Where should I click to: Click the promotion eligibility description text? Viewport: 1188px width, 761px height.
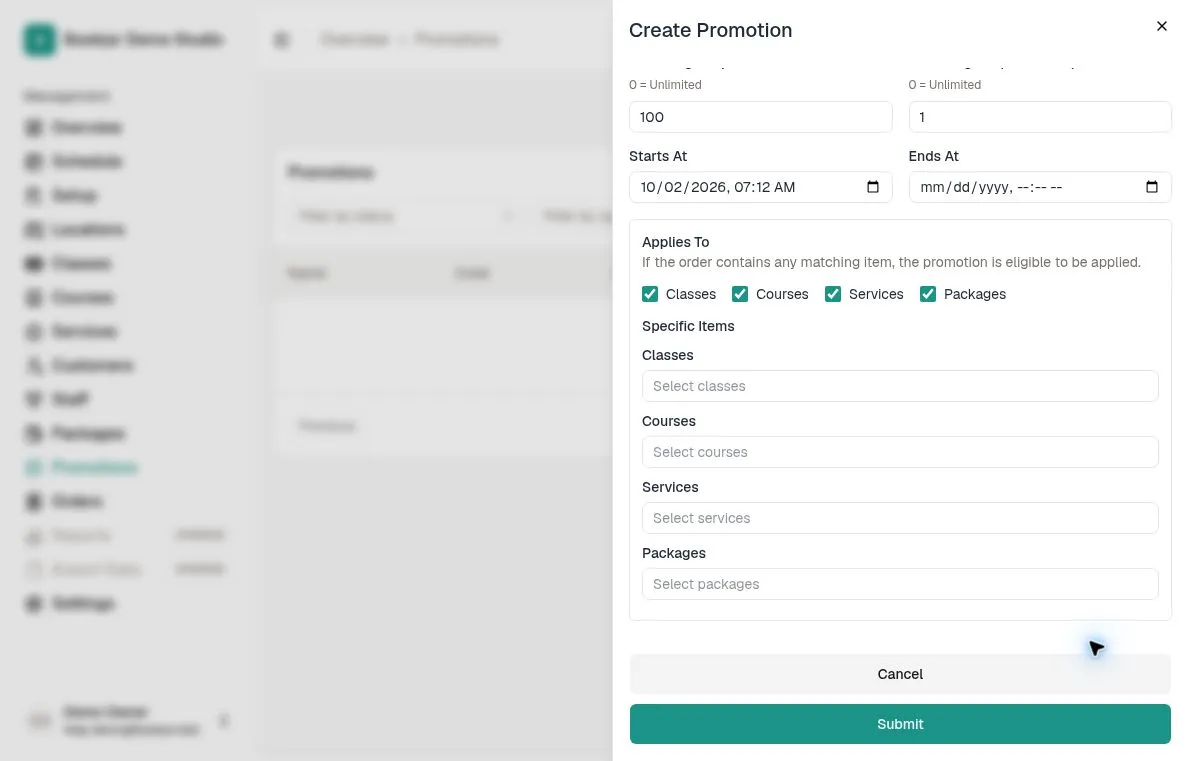click(891, 262)
